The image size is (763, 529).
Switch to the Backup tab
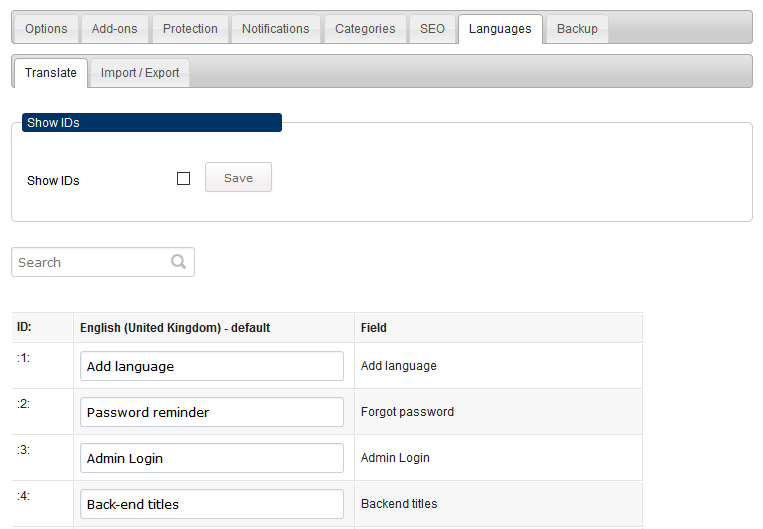pos(577,29)
